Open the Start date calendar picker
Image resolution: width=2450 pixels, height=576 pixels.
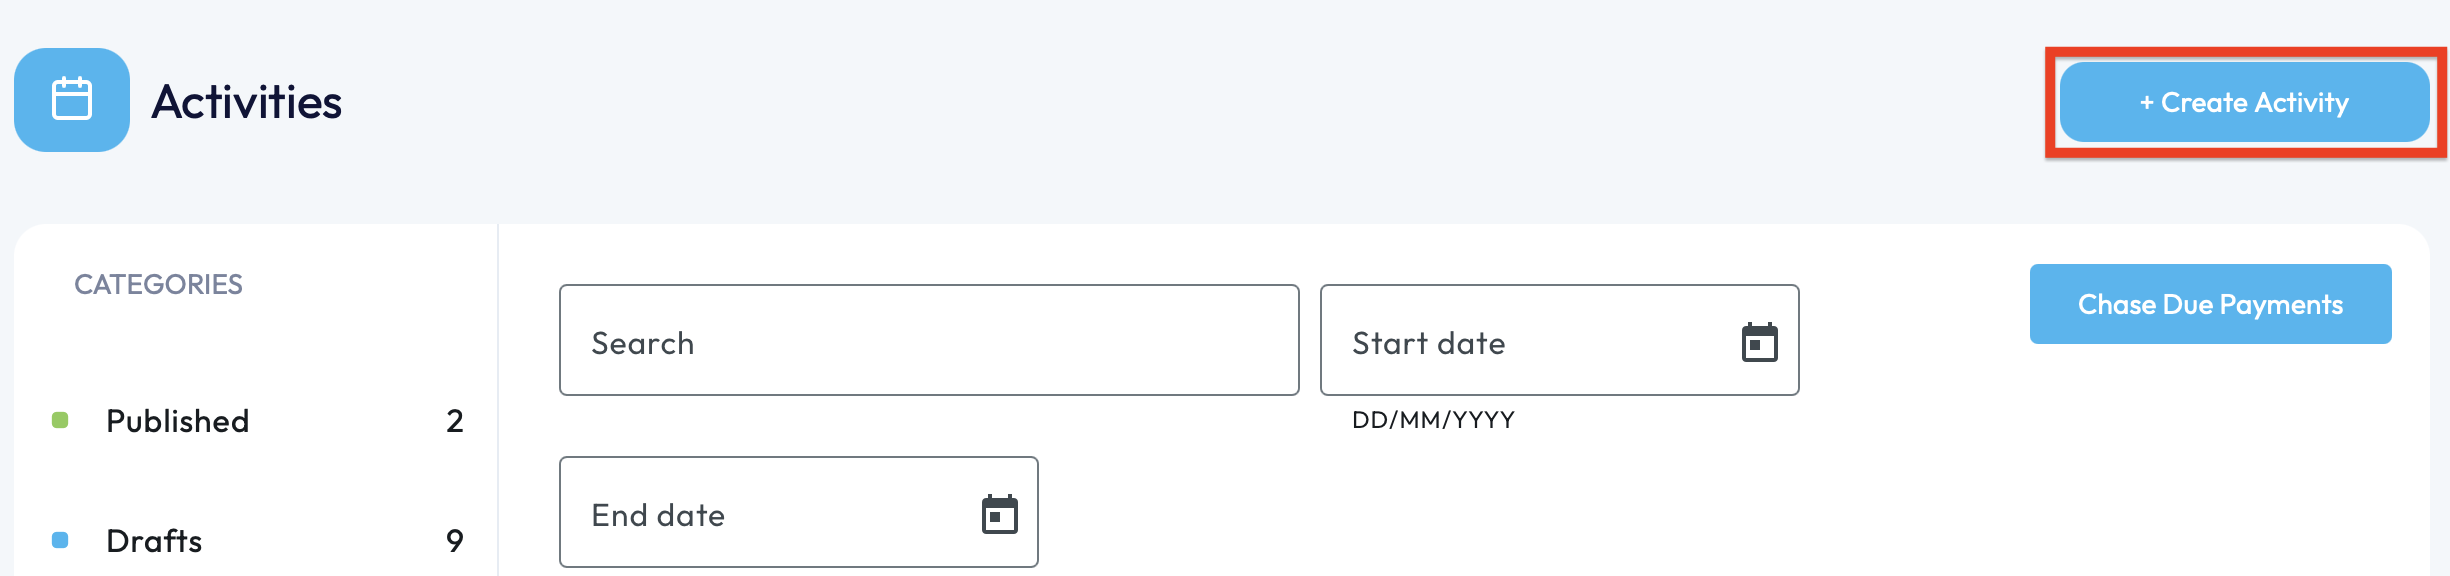click(x=1759, y=342)
